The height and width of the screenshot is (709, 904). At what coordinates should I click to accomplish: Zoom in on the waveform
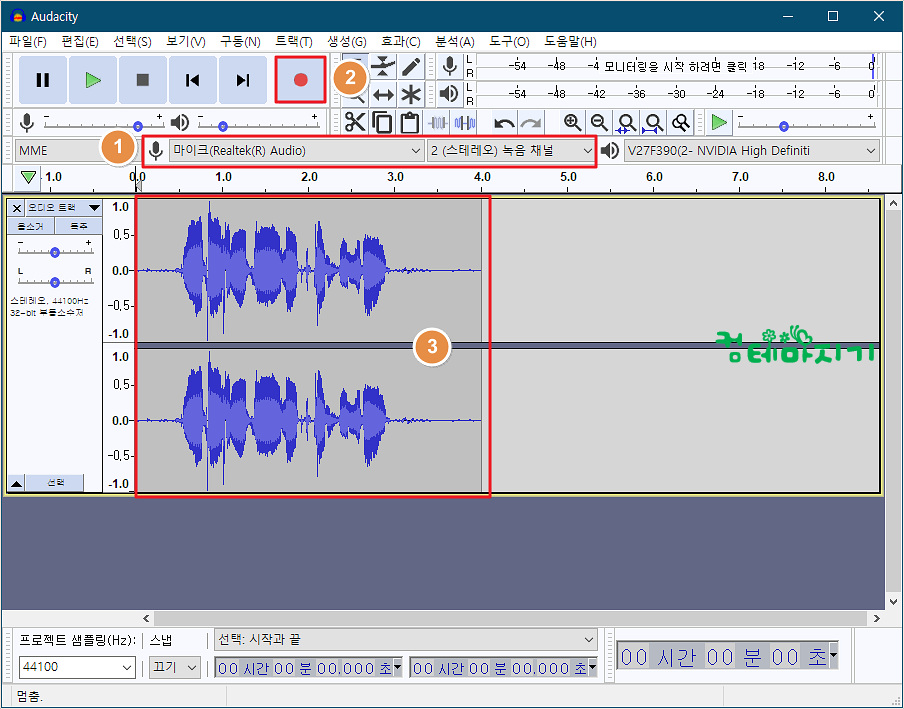(572, 122)
